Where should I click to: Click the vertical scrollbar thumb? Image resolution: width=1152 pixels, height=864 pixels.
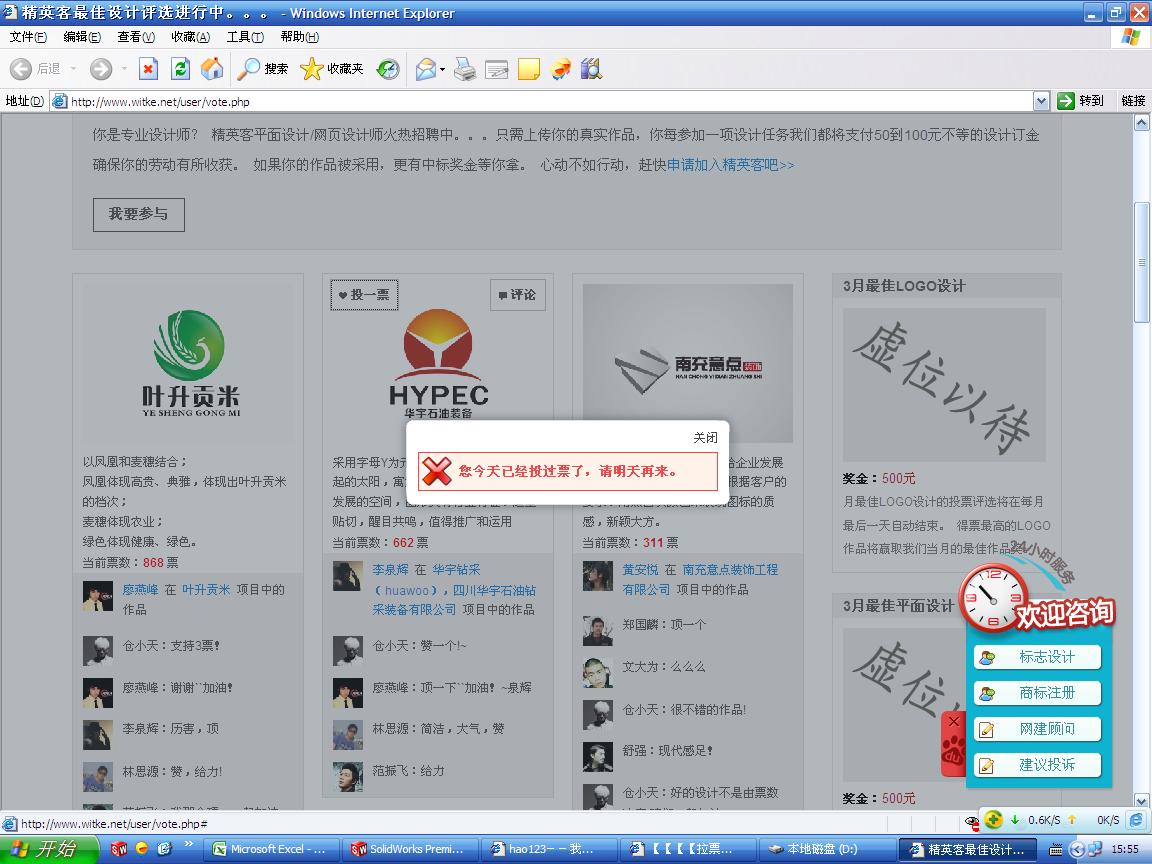tap(1141, 262)
